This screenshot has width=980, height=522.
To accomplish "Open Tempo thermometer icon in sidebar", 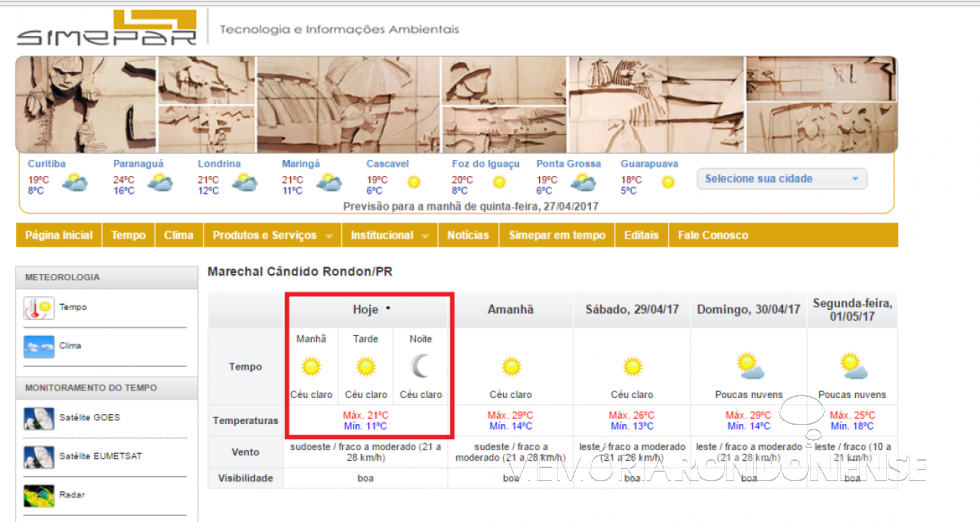I will click(x=38, y=308).
